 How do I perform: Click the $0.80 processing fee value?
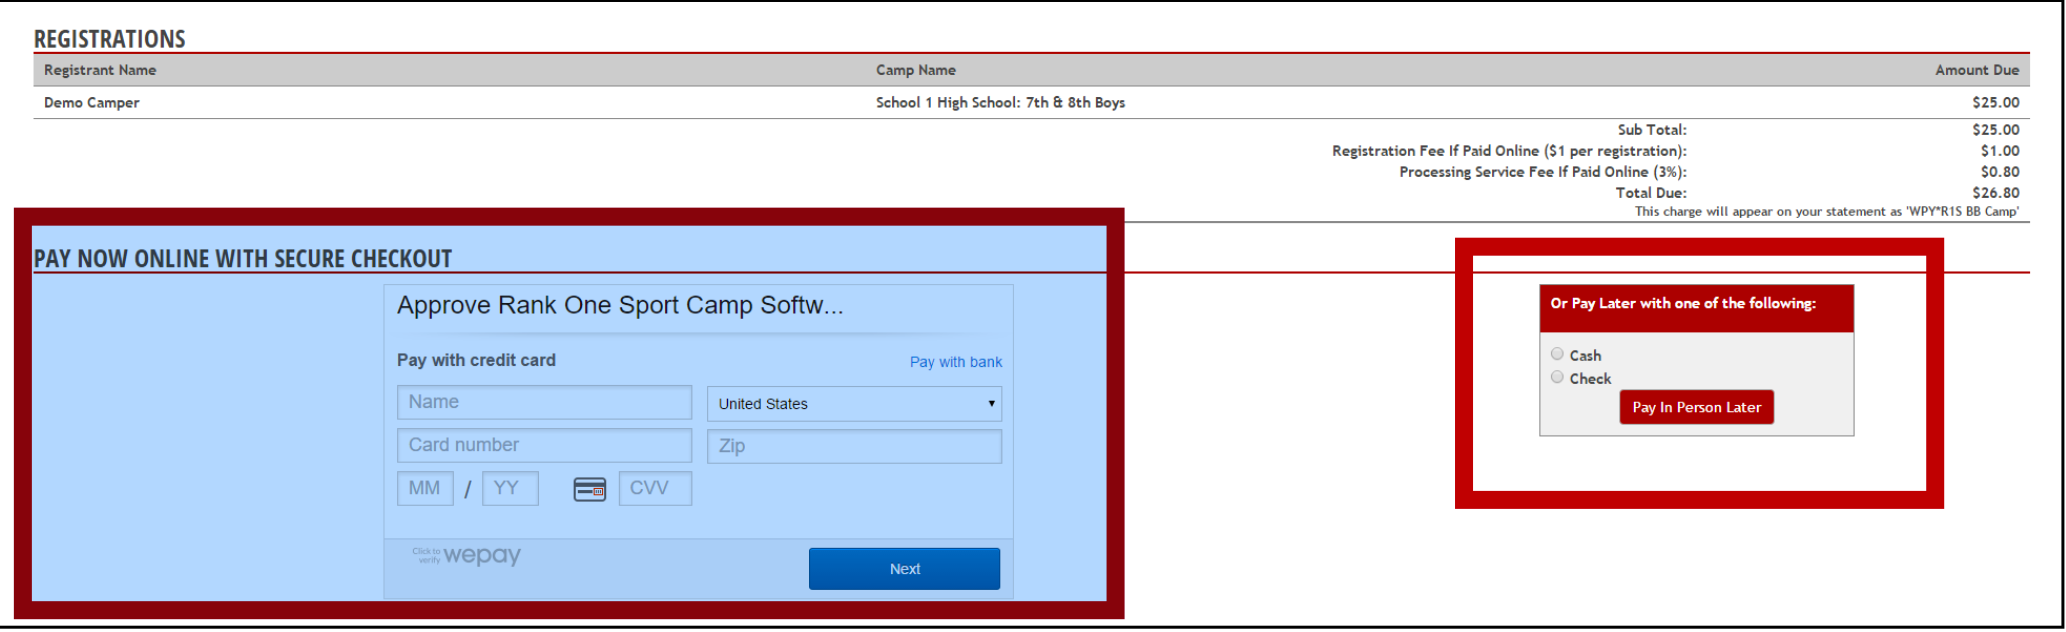point(2000,172)
